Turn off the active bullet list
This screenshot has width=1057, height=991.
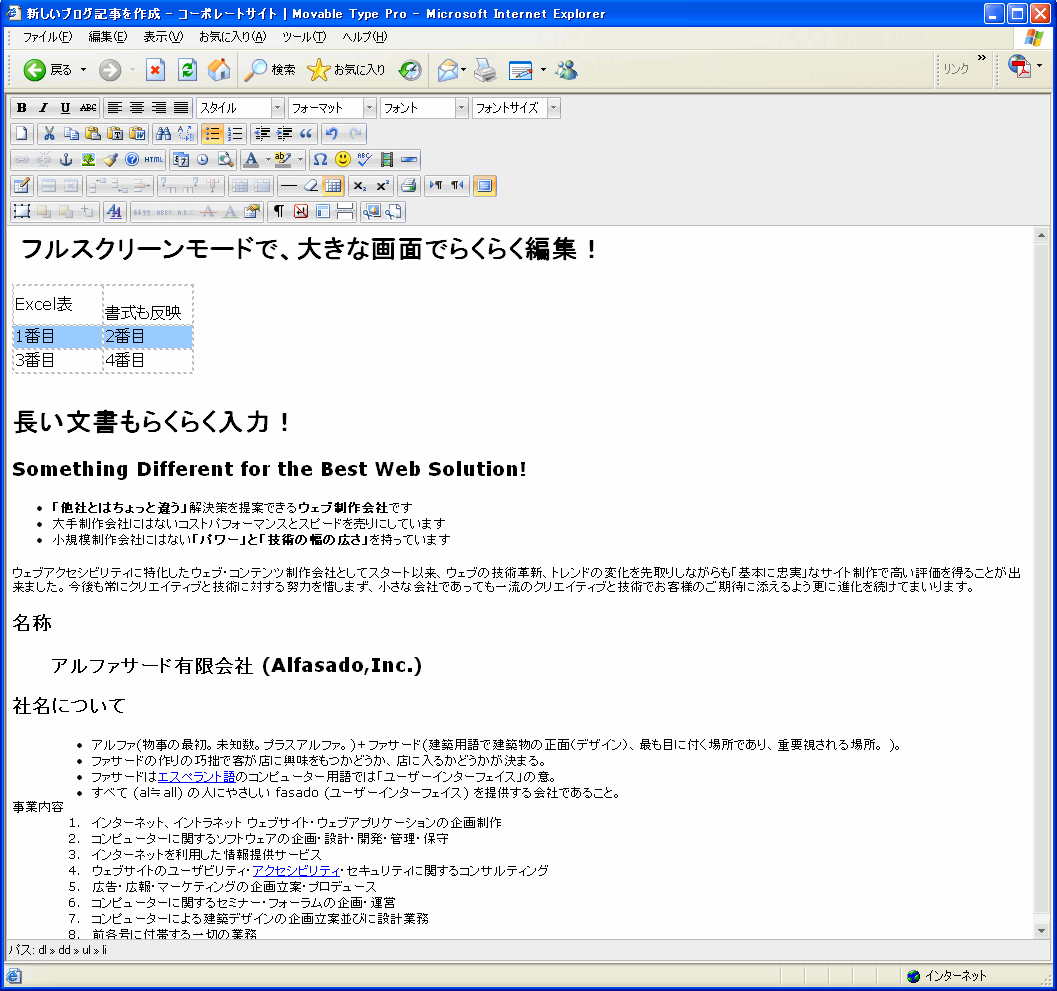[212, 133]
